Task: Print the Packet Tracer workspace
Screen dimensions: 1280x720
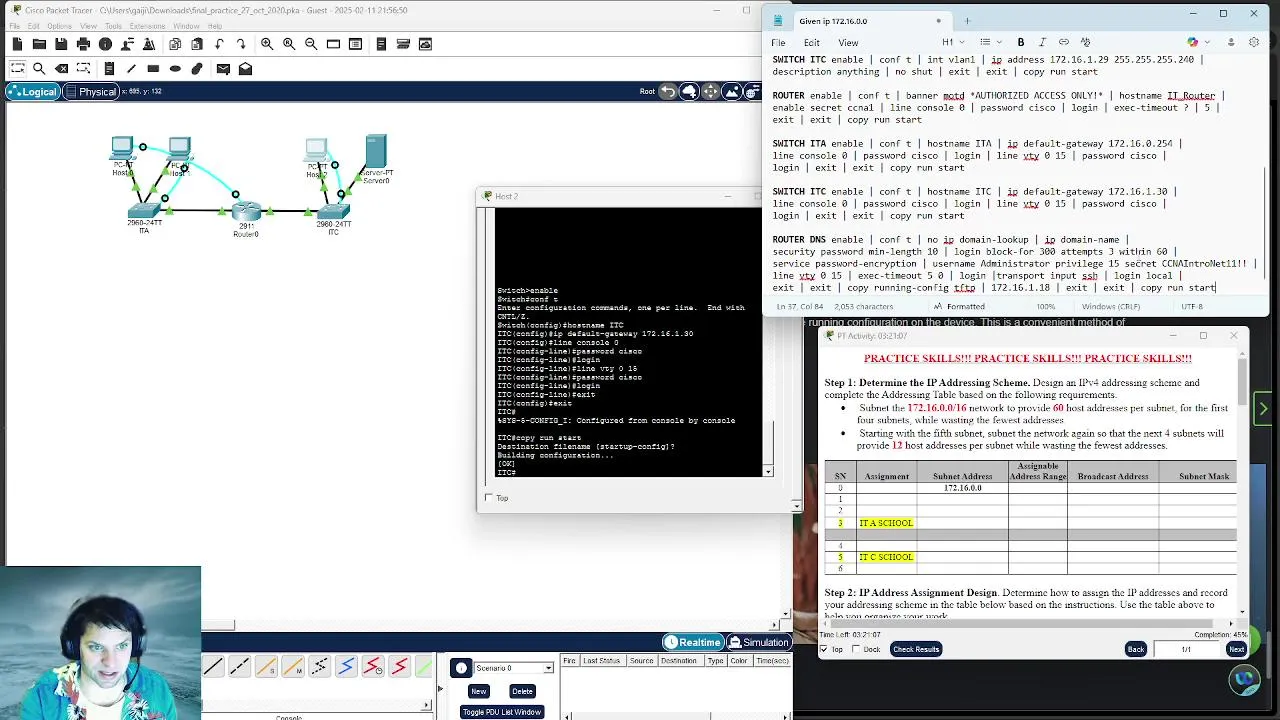Action: tap(83, 44)
